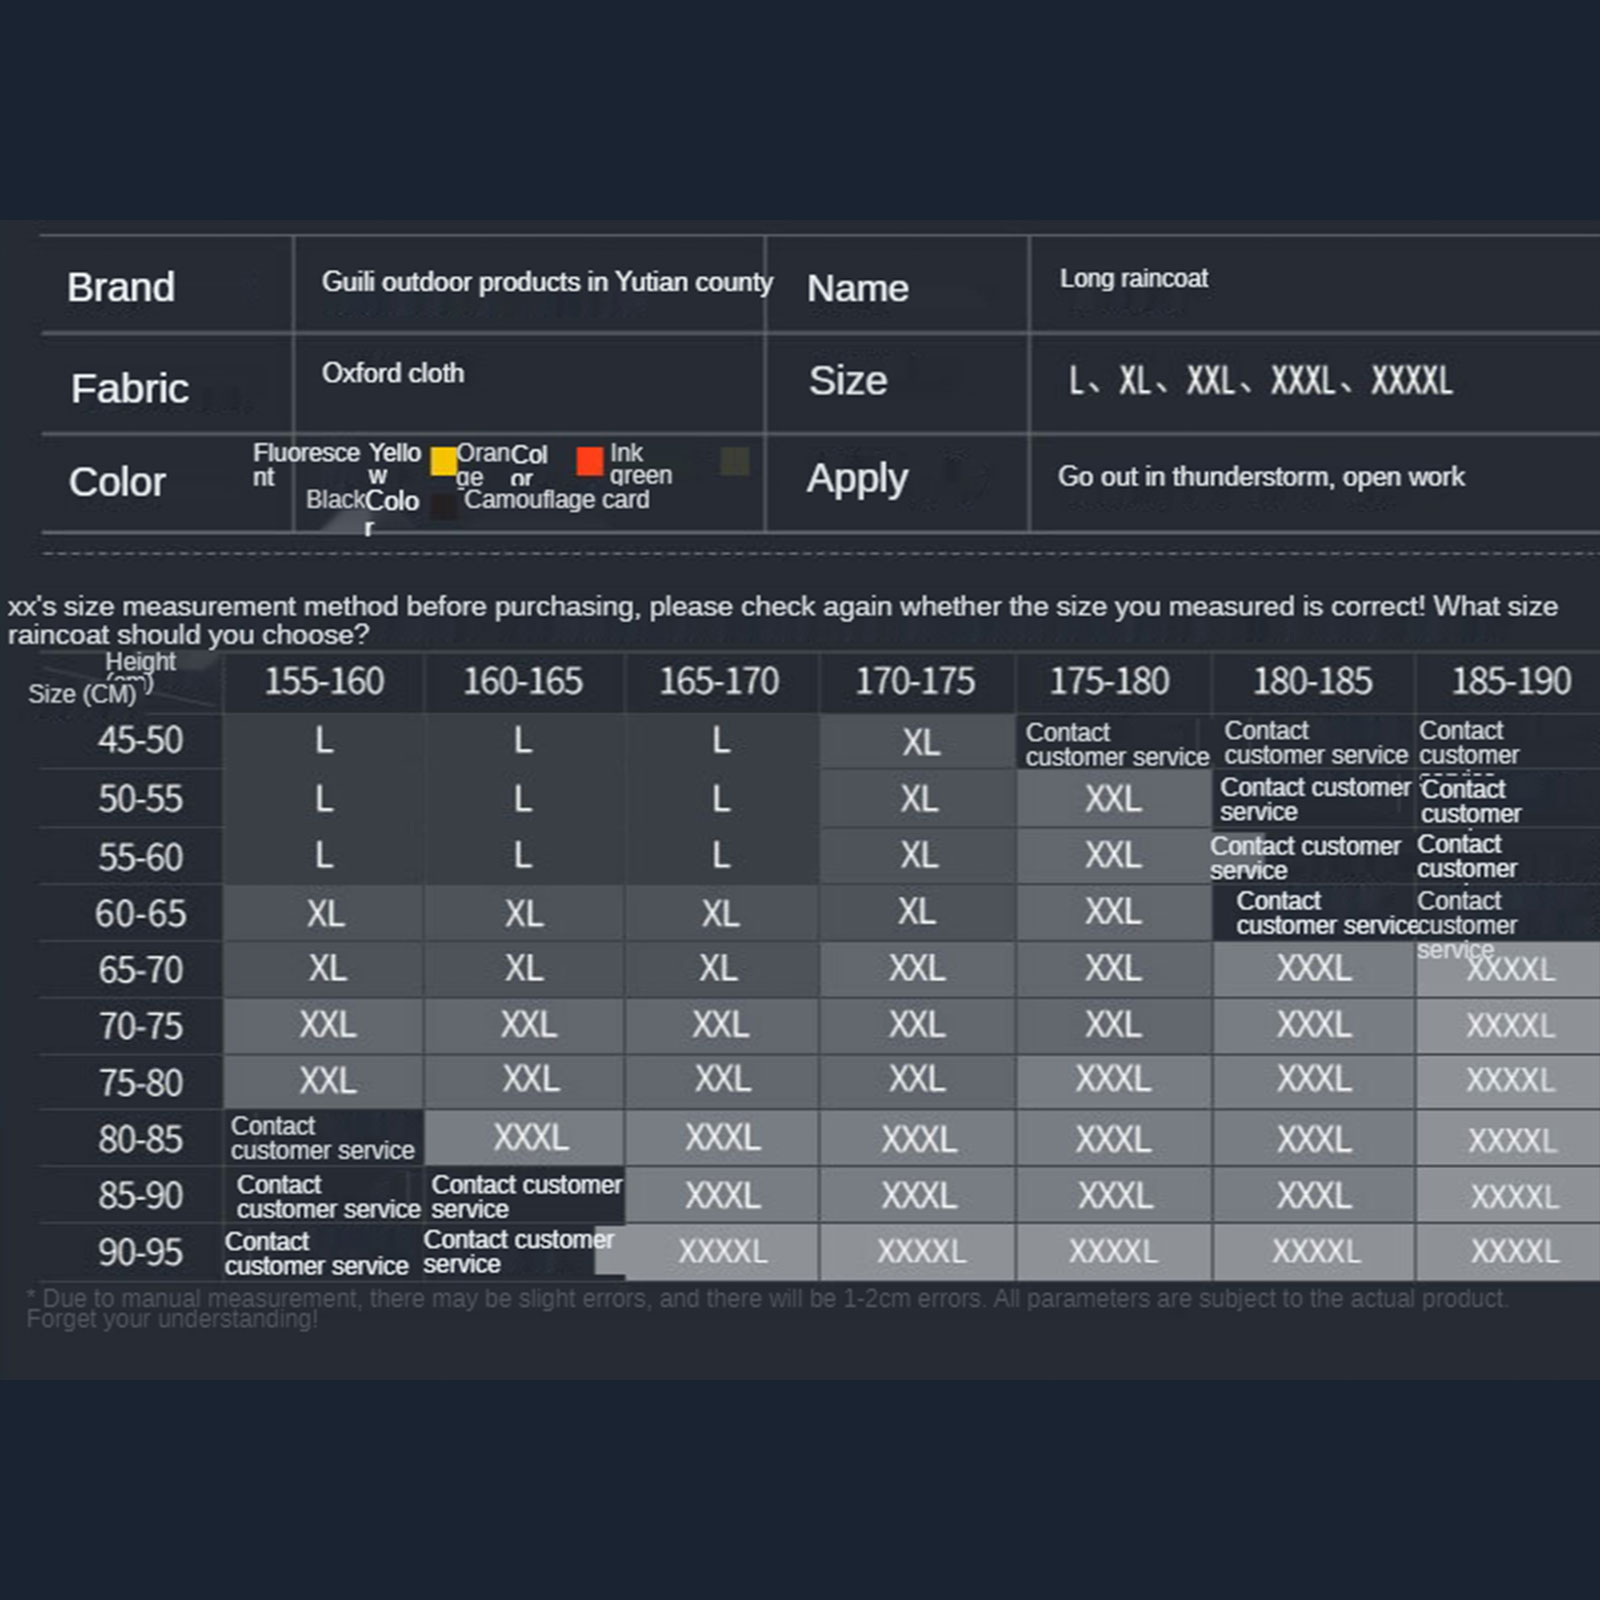Select XXXL cell for 80-85 and 160-165
The width and height of the screenshot is (1600, 1600).
(x=530, y=1138)
